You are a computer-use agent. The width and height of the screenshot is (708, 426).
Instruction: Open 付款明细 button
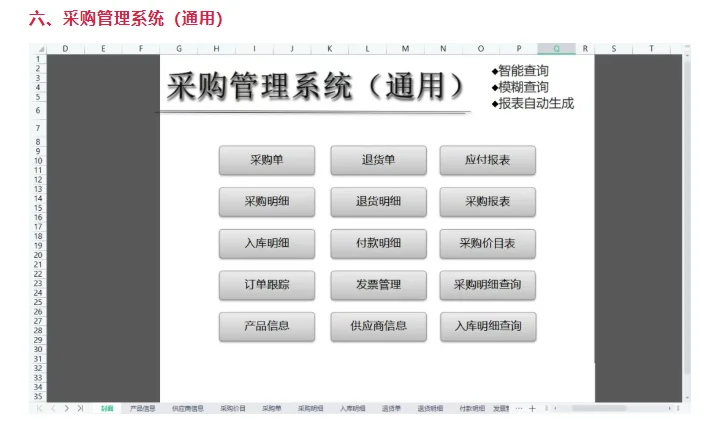(x=378, y=243)
